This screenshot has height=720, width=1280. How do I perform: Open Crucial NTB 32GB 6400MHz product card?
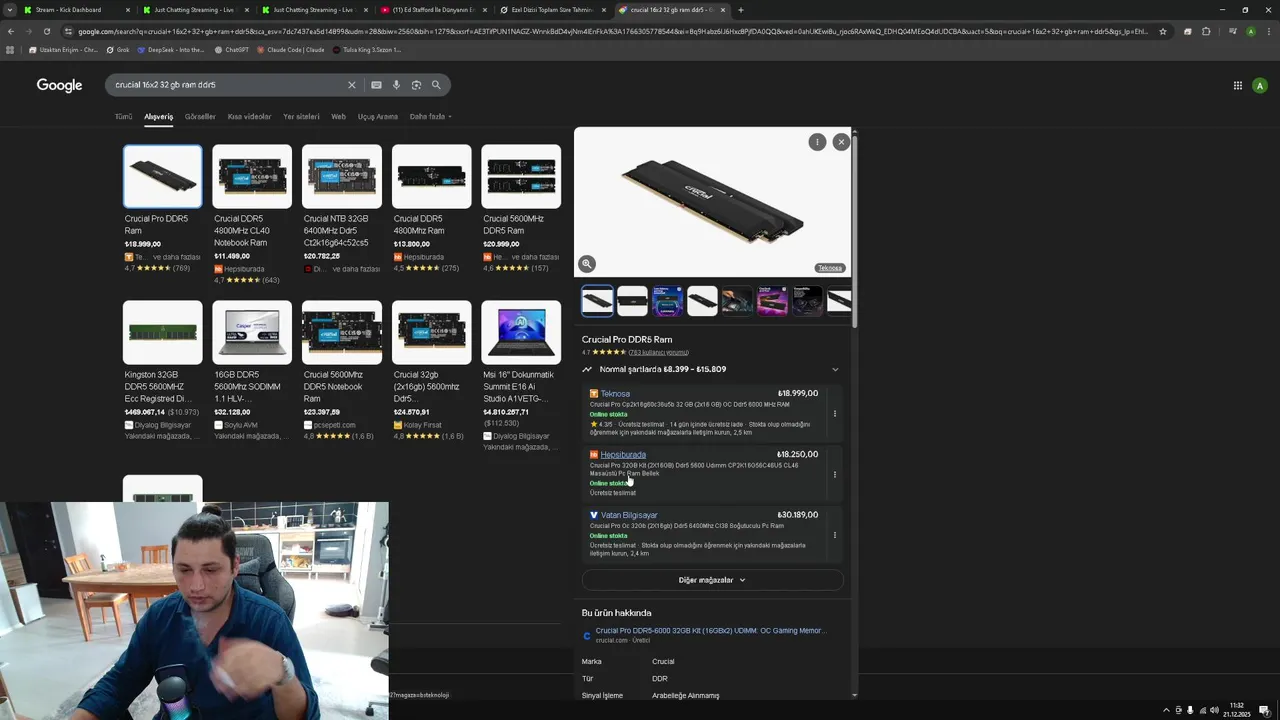tap(342, 209)
